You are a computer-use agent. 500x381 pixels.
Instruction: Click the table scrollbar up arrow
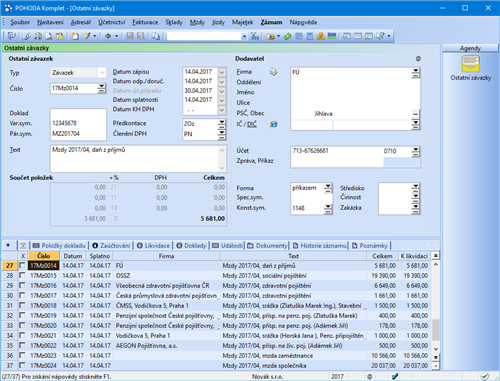coord(436,265)
